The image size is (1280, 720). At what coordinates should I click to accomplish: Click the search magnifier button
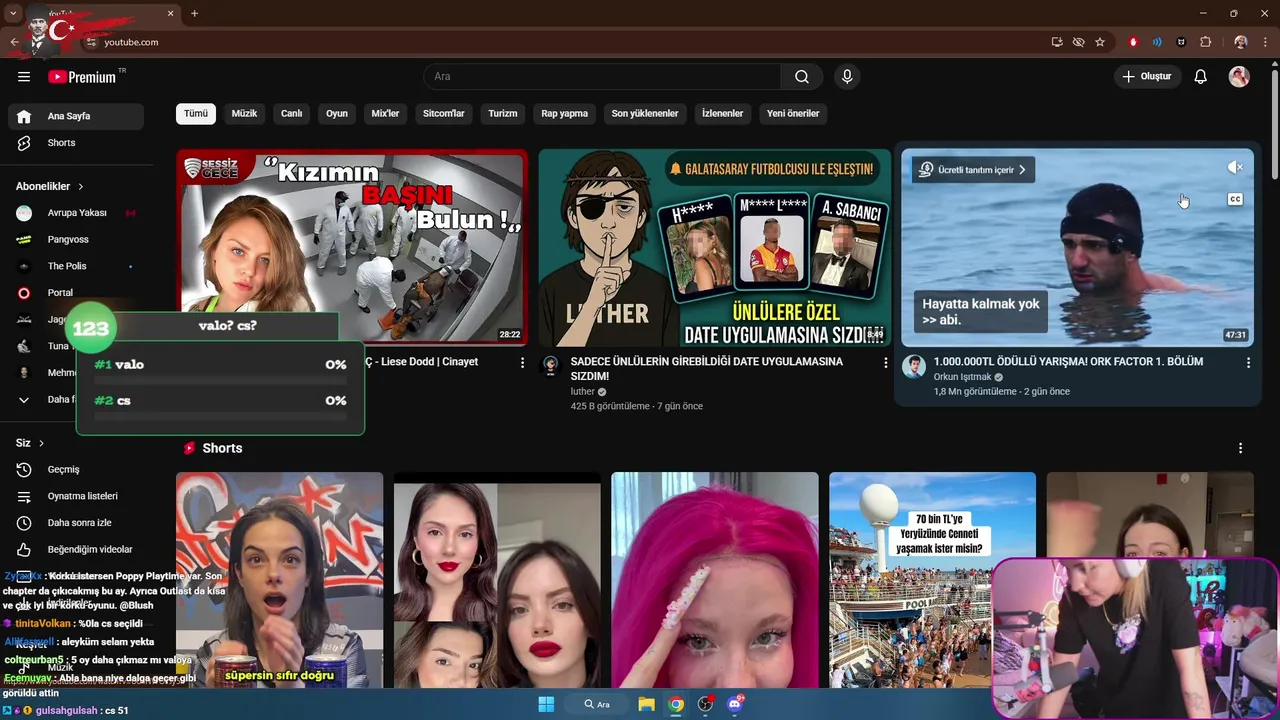802,77
